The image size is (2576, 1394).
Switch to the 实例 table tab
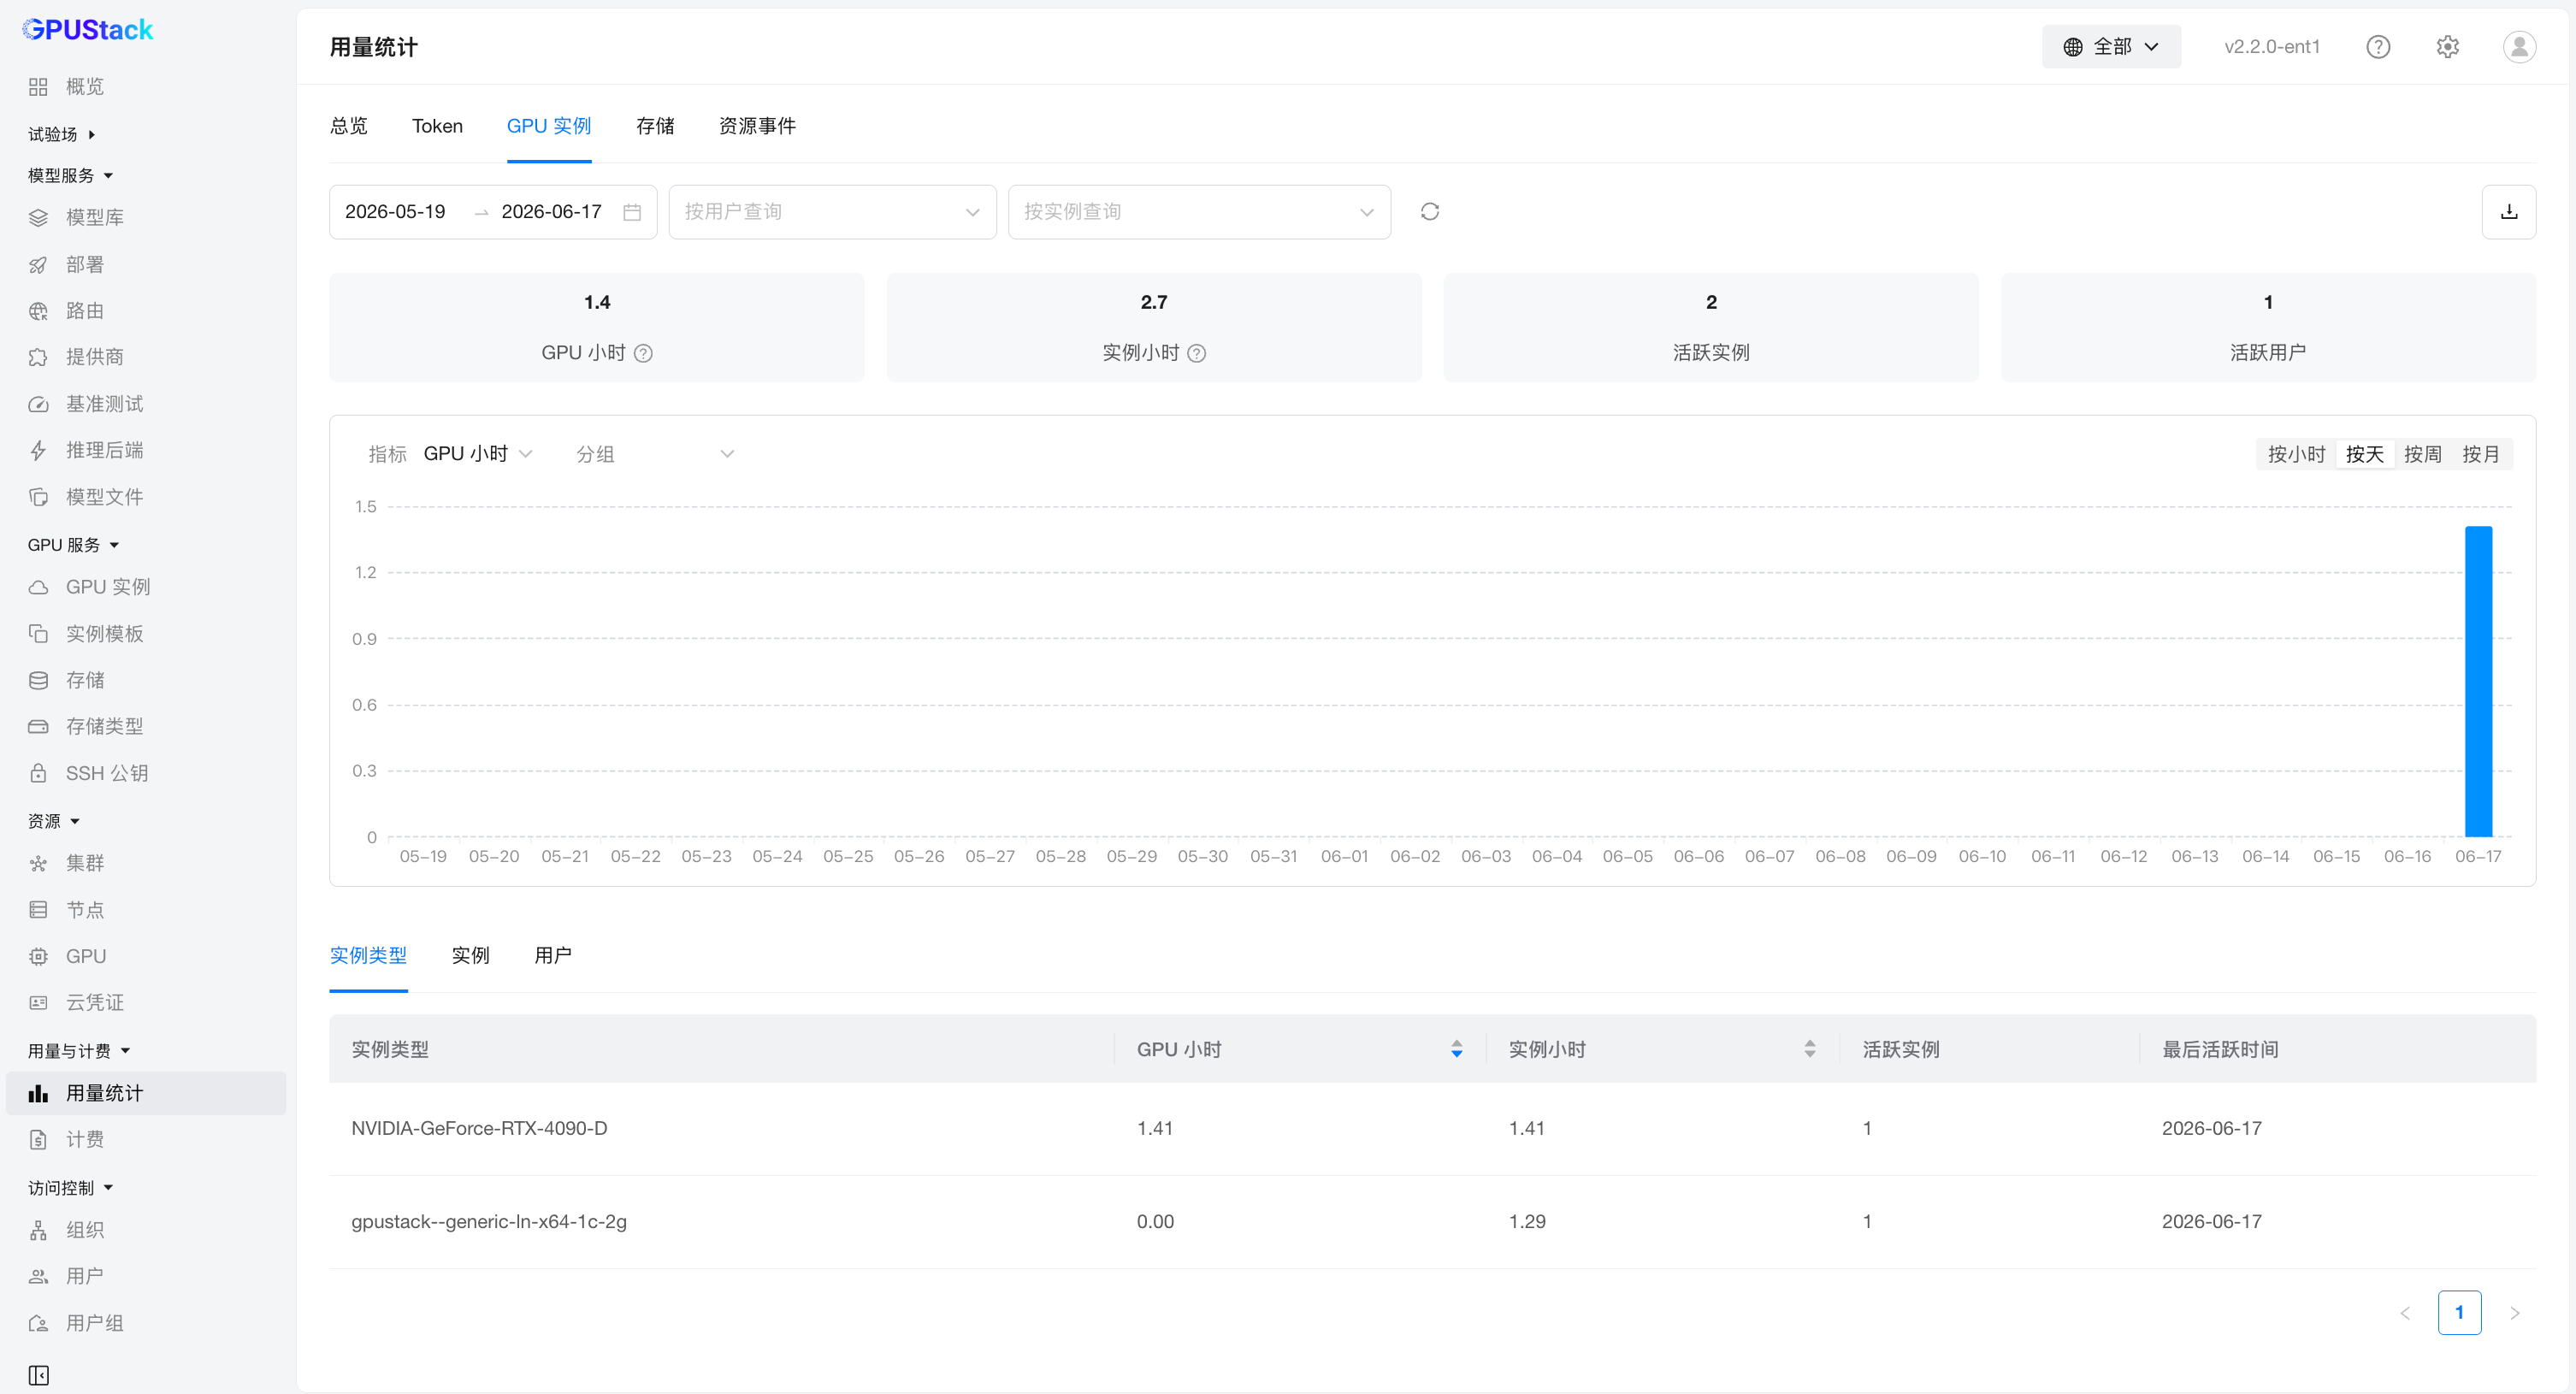tap(470, 955)
